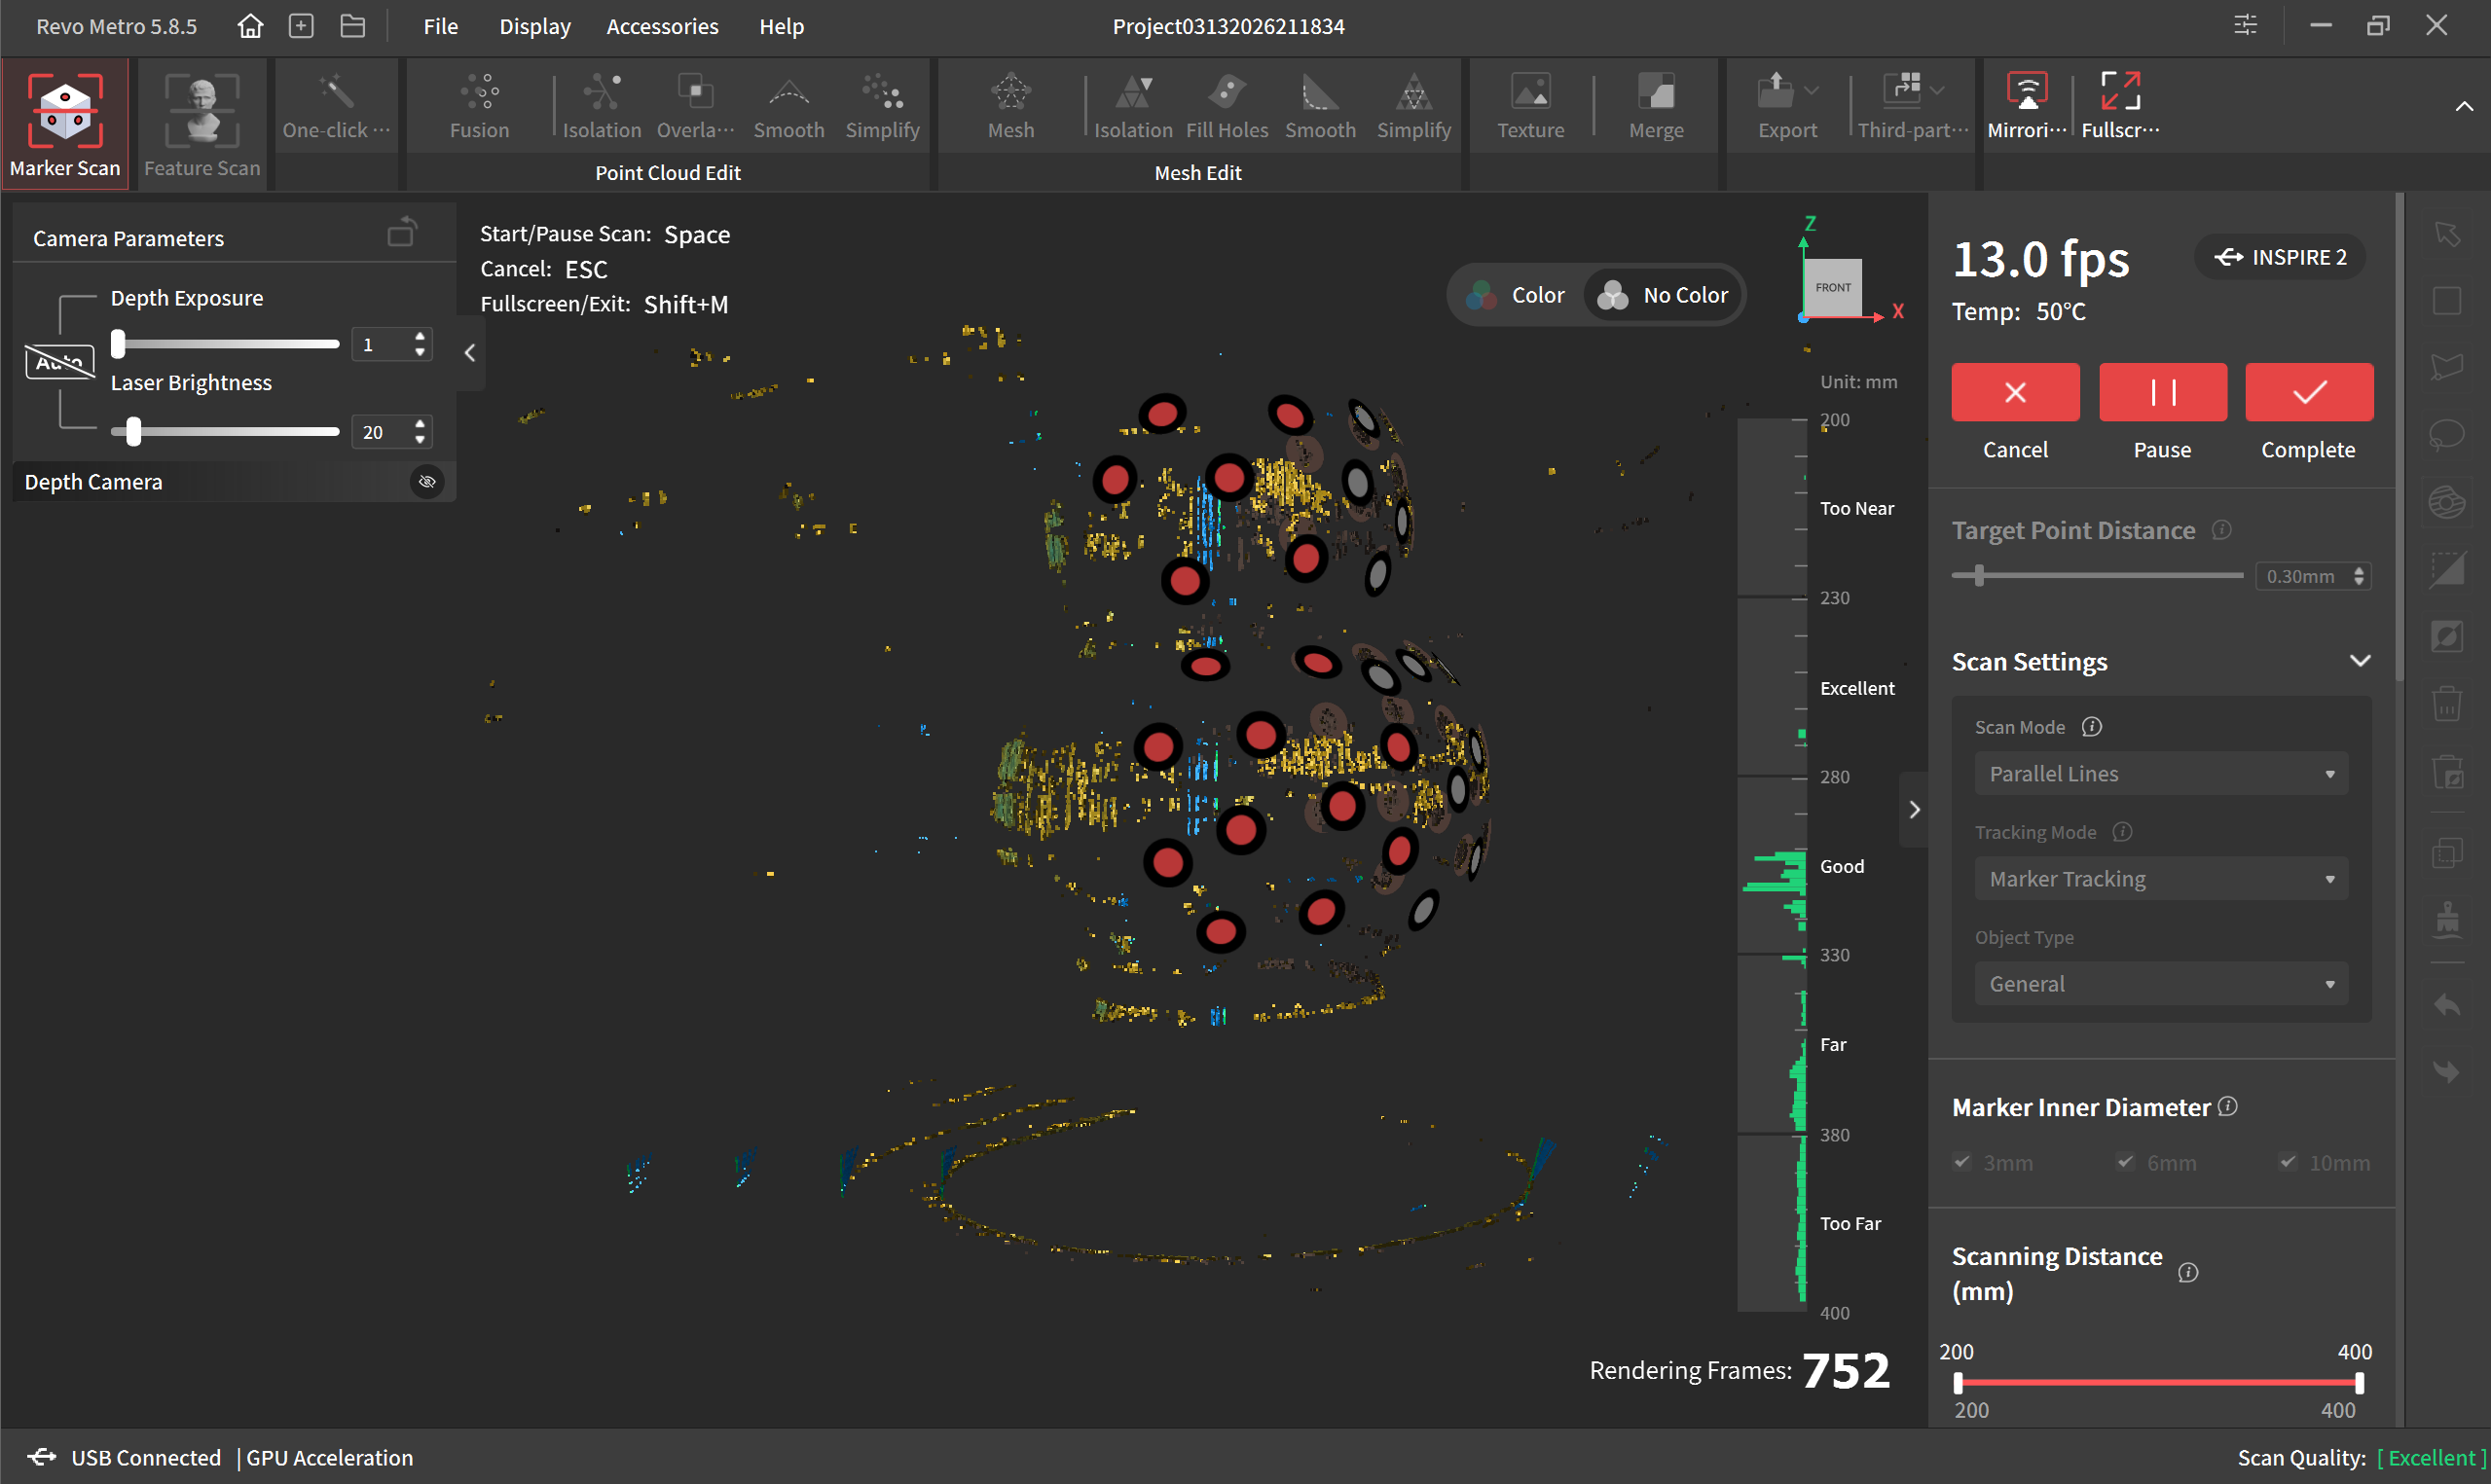The width and height of the screenshot is (2491, 1484).
Task: Collapse the Scan Settings section
Action: pos(2359,661)
